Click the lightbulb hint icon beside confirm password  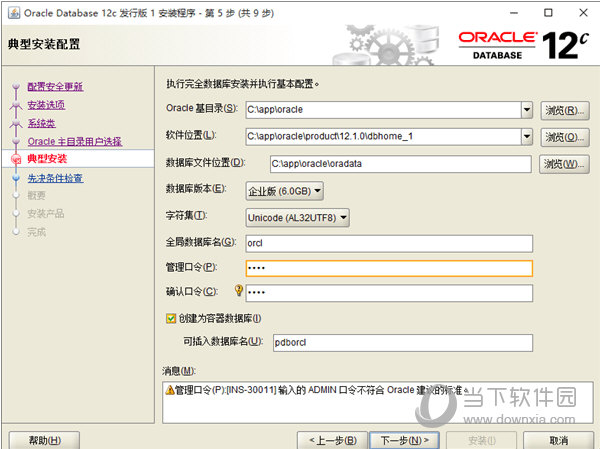(x=239, y=290)
